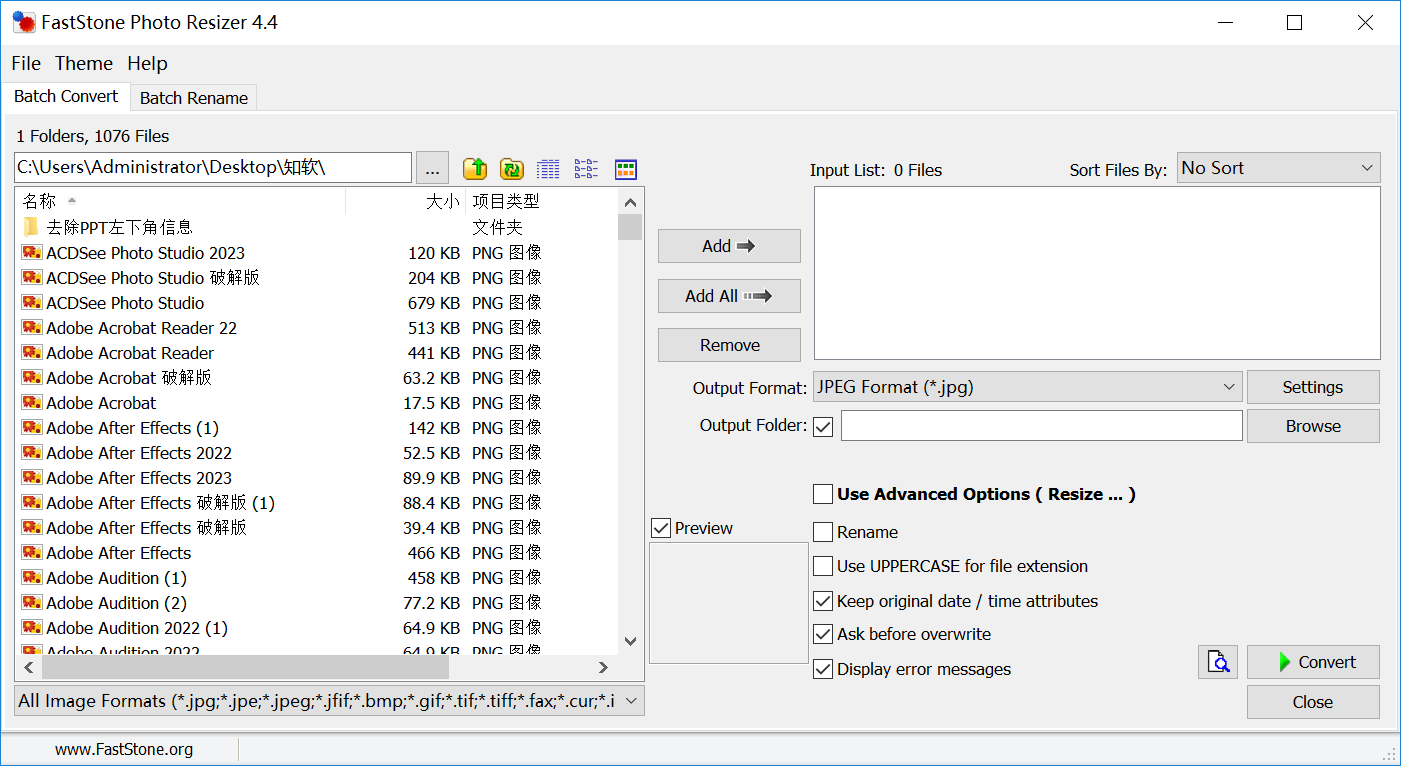Select file Adobe Acrobat 破解版

(x=129, y=378)
